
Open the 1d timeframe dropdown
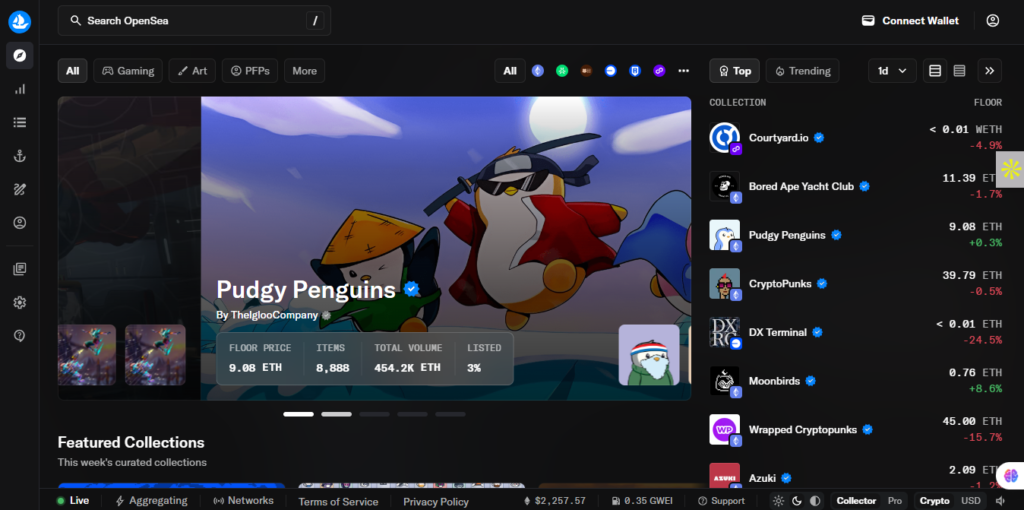[x=892, y=71]
